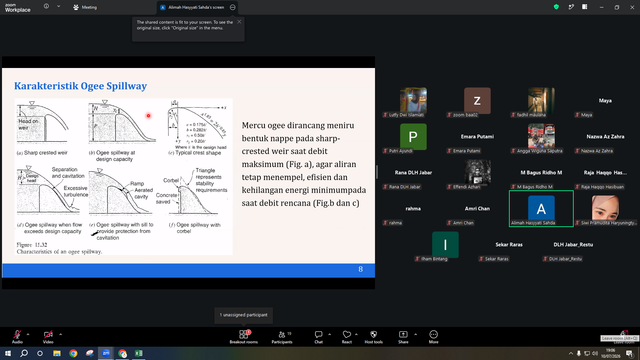The height and width of the screenshot is (360, 640).
Task: Click the green encryption shield icon
Action: 556,7
